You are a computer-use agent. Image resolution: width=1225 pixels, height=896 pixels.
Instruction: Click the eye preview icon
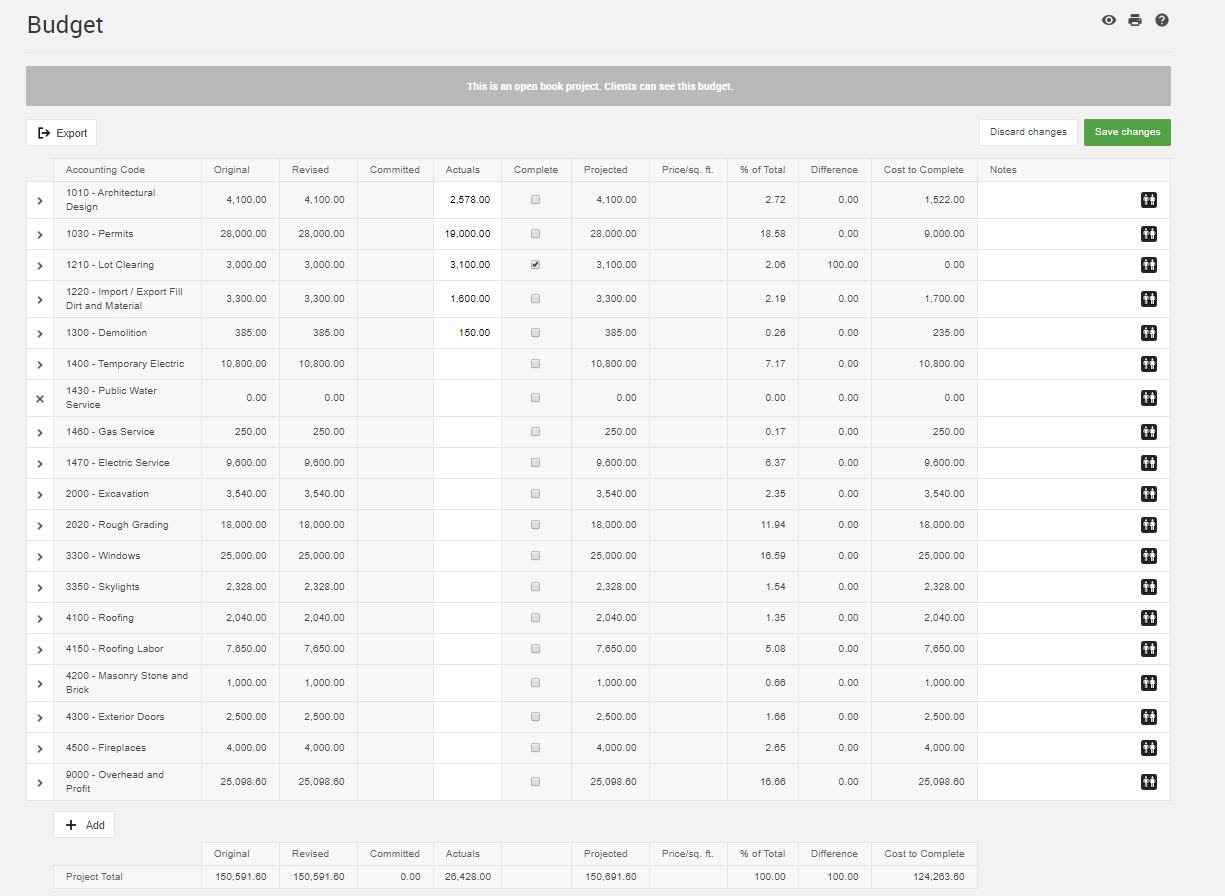click(x=1108, y=20)
